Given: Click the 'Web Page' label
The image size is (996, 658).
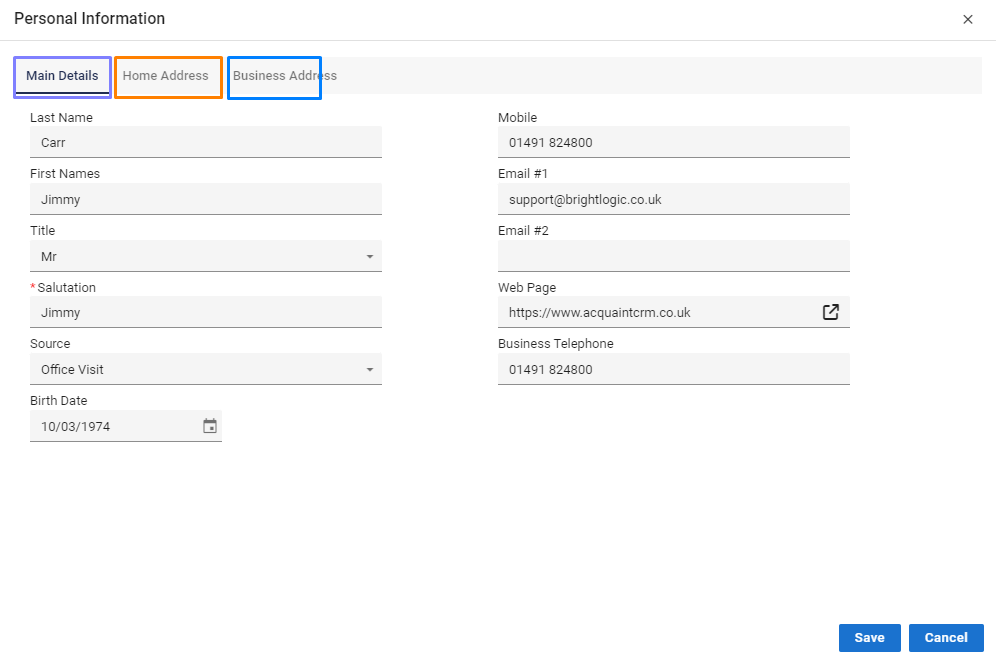Looking at the screenshot, I should coord(527,288).
